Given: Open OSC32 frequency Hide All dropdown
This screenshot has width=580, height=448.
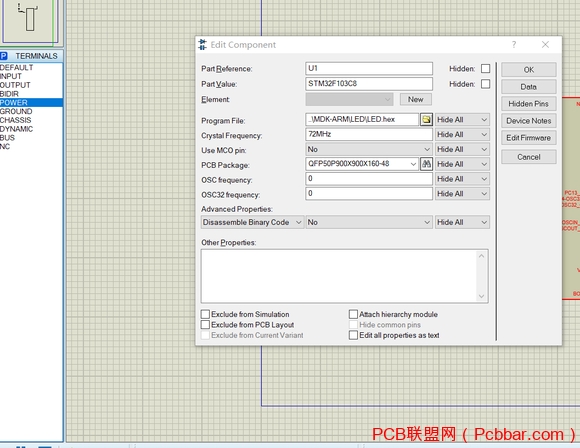Looking at the screenshot, I should click(x=462, y=193).
